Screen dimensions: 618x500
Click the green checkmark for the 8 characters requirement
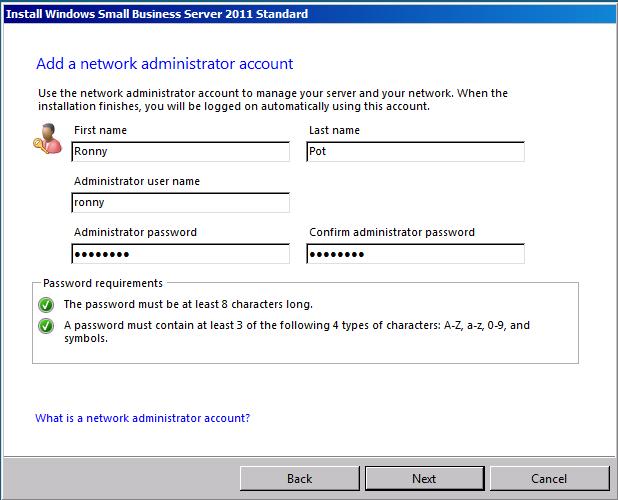click(x=46, y=305)
